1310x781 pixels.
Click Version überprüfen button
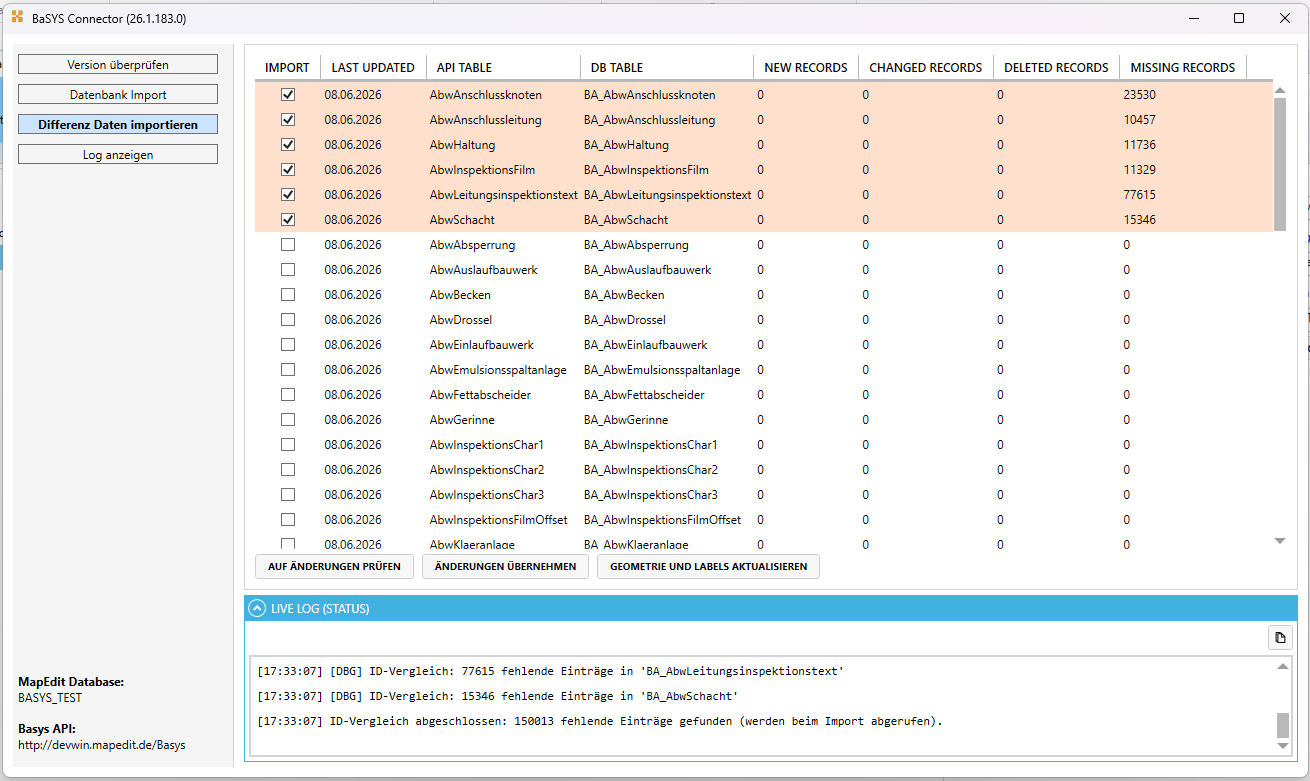click(118, 64)
